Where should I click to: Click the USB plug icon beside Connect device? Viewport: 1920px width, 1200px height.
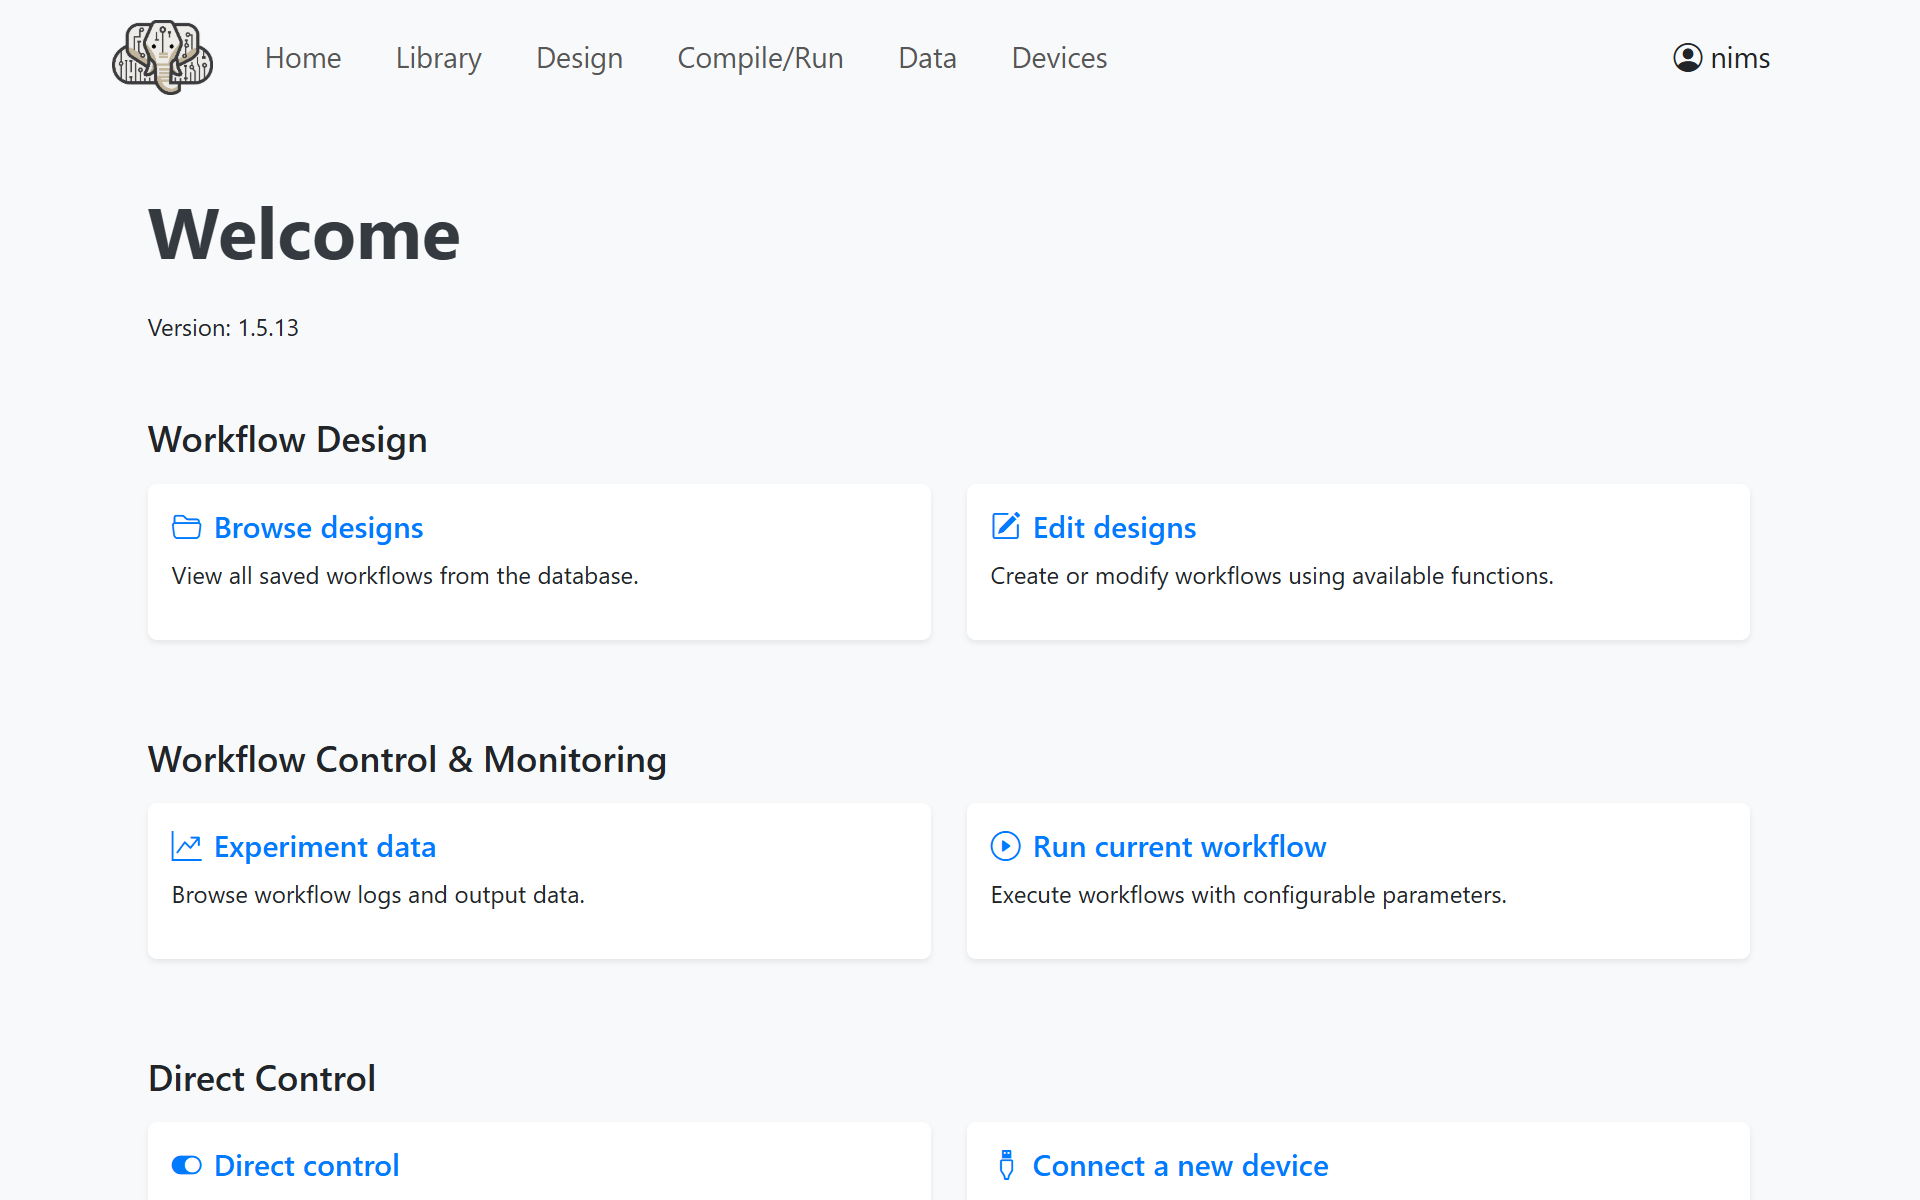coord(1006,1165)
